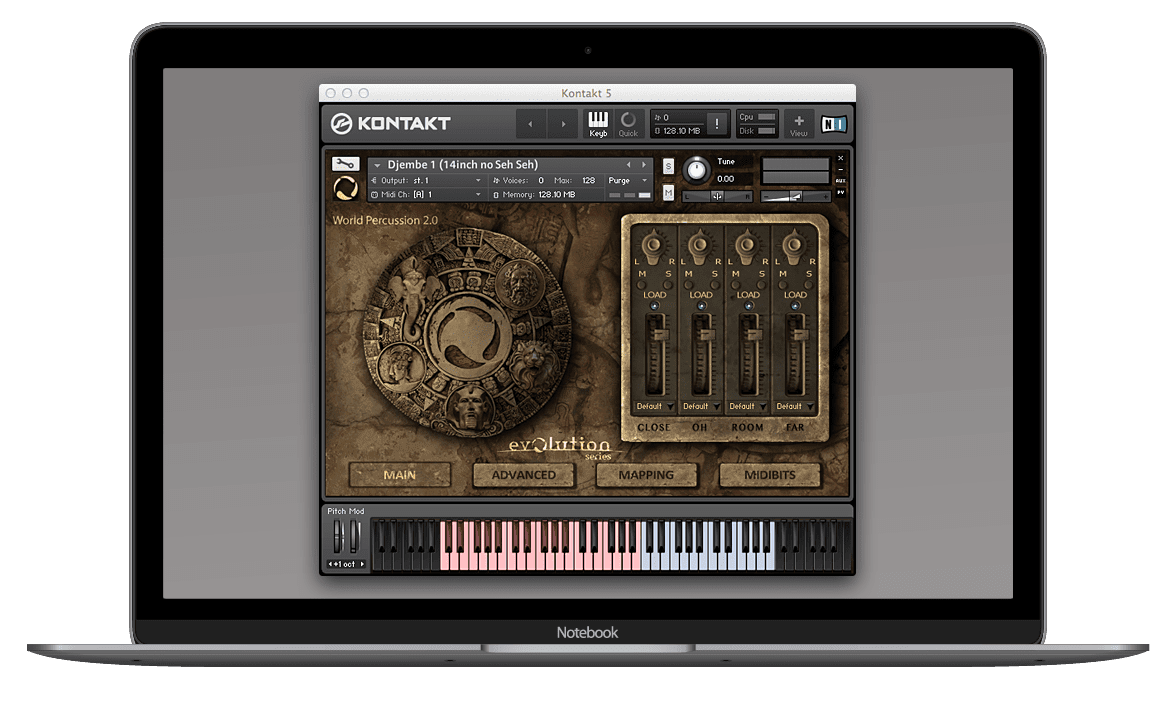1176x714 pixels.
Task: Open the Default dropdown under CLOSE channel
Action: [x=654, y=406]
